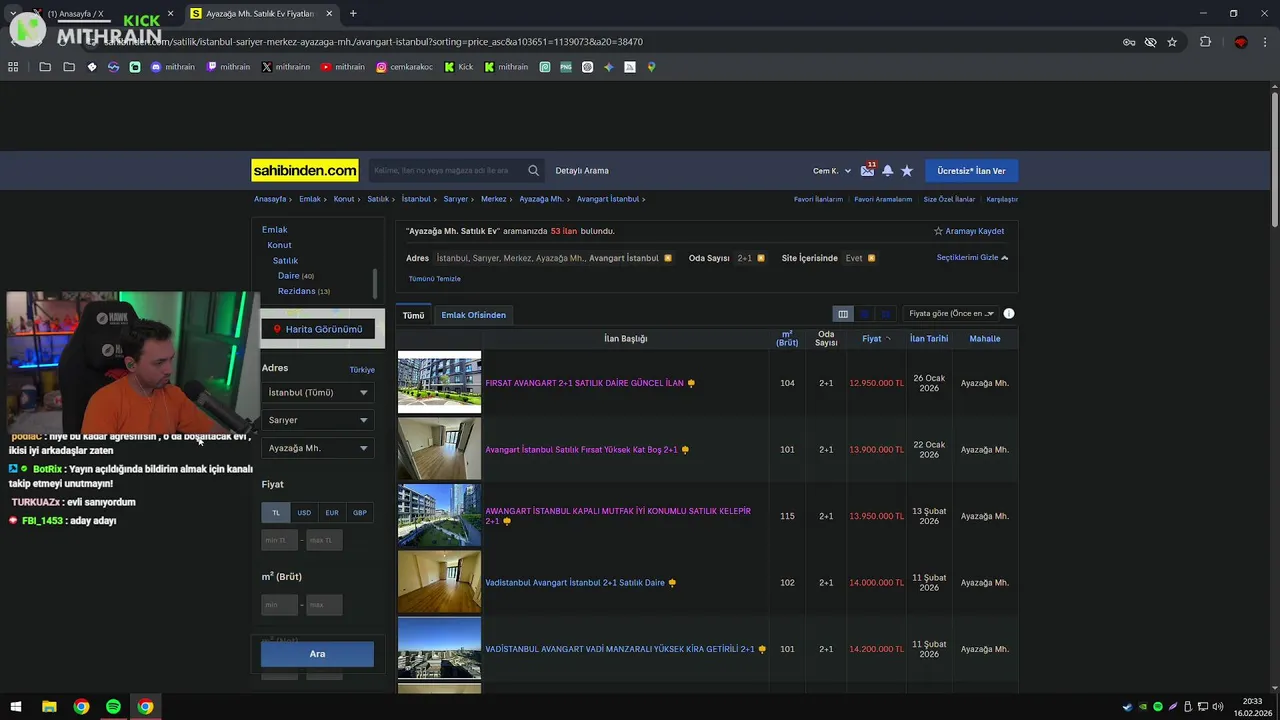The width and height of the screenshot is (1280, 720).
Task: Bookmark this page with Chrome star
Action: [x=1172, y=42]
